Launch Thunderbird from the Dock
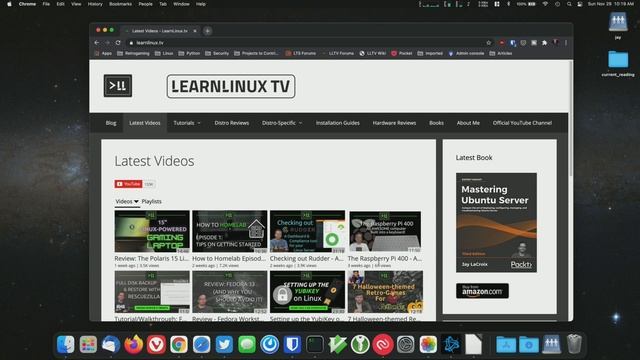 [x=111, y=344]
